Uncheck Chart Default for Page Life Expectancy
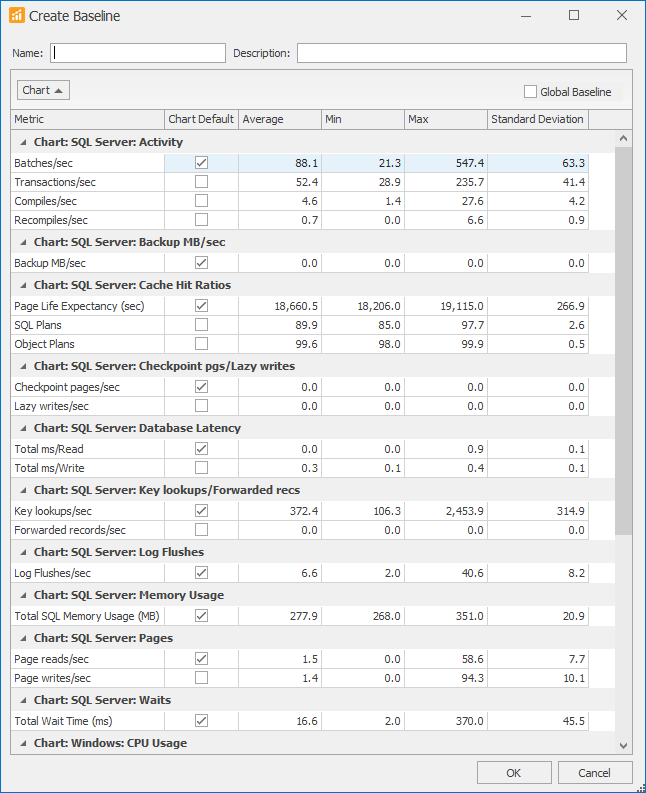Screen dimensions: 646x793 coord(201,305)
